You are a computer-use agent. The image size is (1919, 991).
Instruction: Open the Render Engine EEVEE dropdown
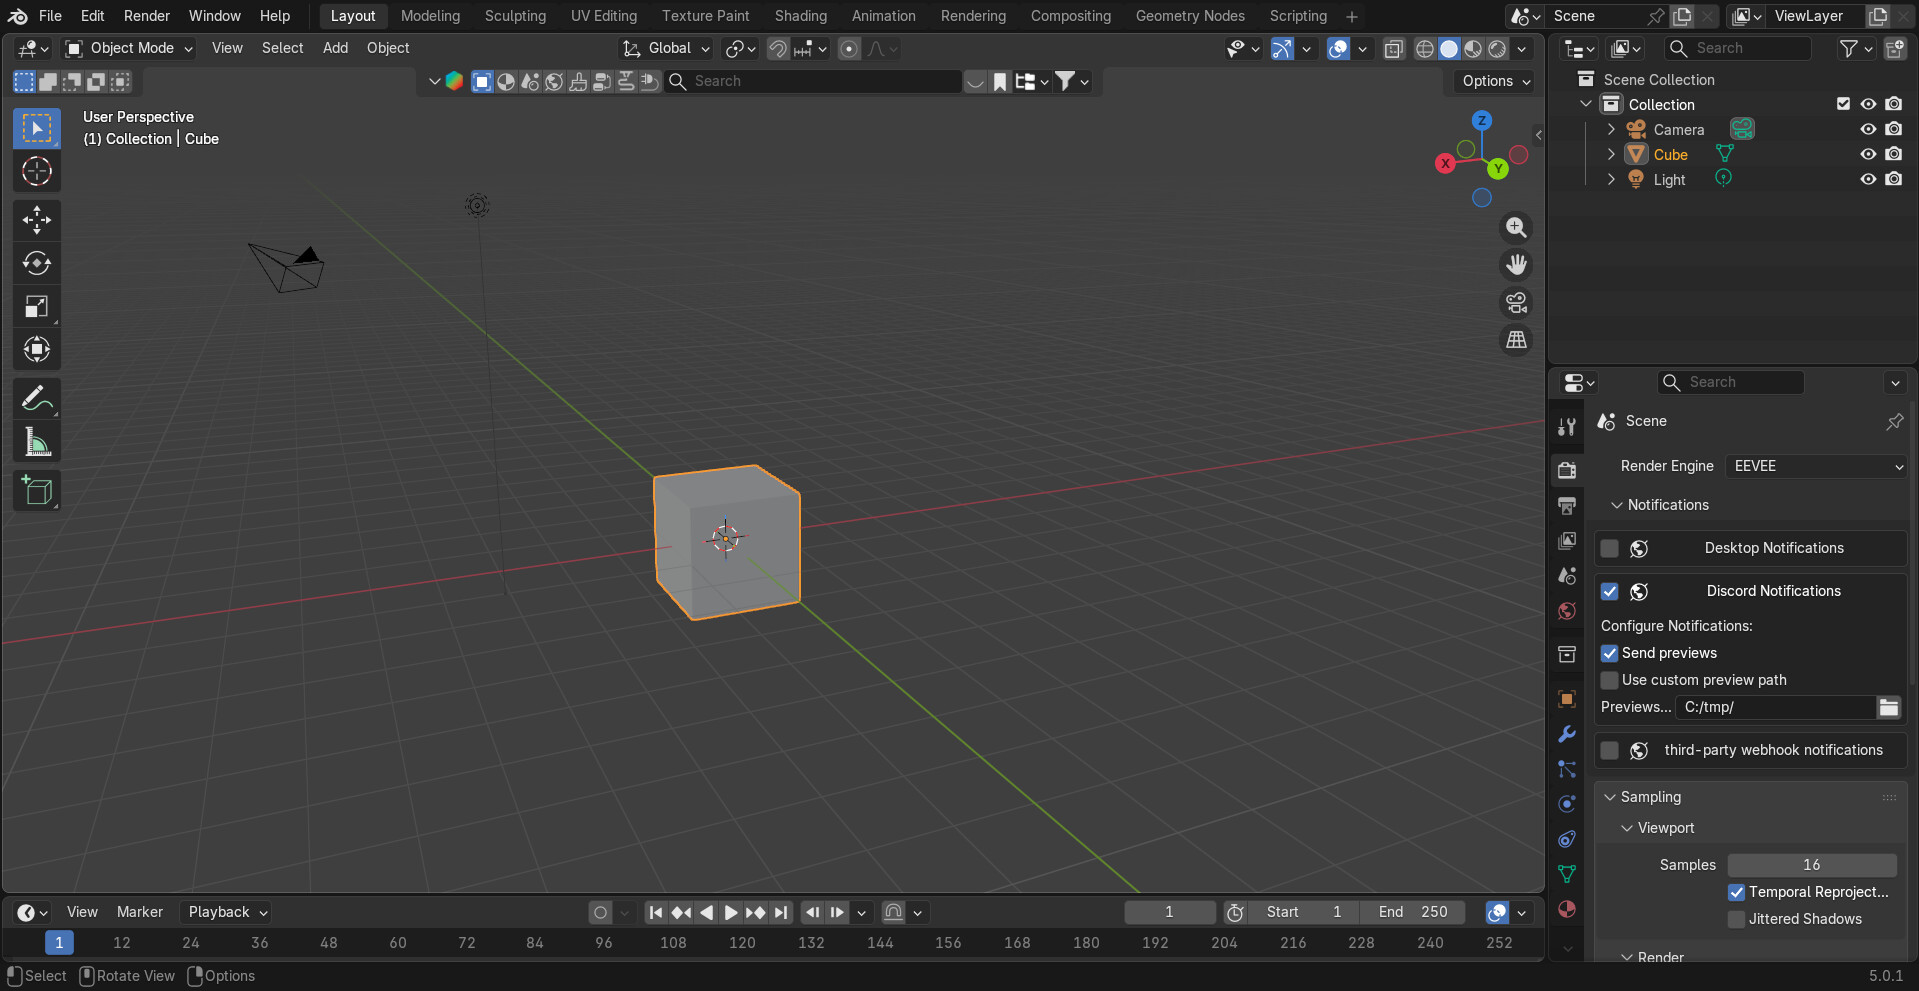[1817, 466]
